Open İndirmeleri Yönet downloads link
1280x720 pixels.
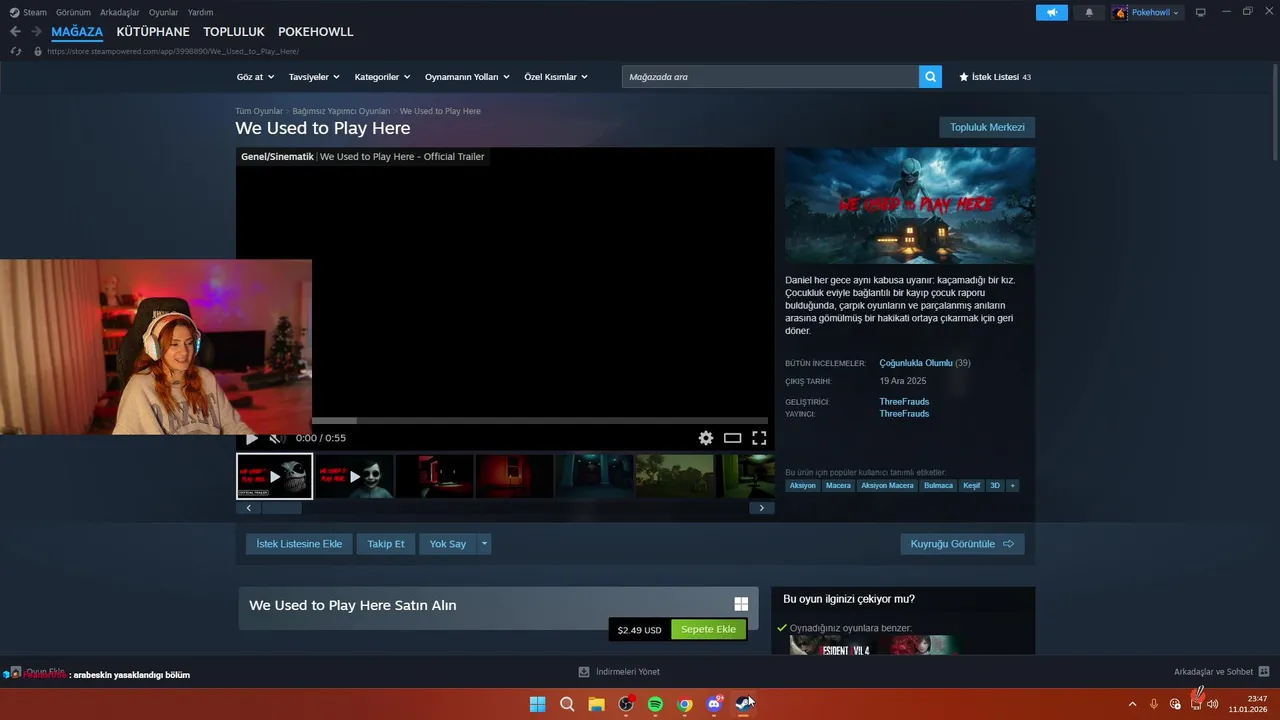(x=619, y=672)
